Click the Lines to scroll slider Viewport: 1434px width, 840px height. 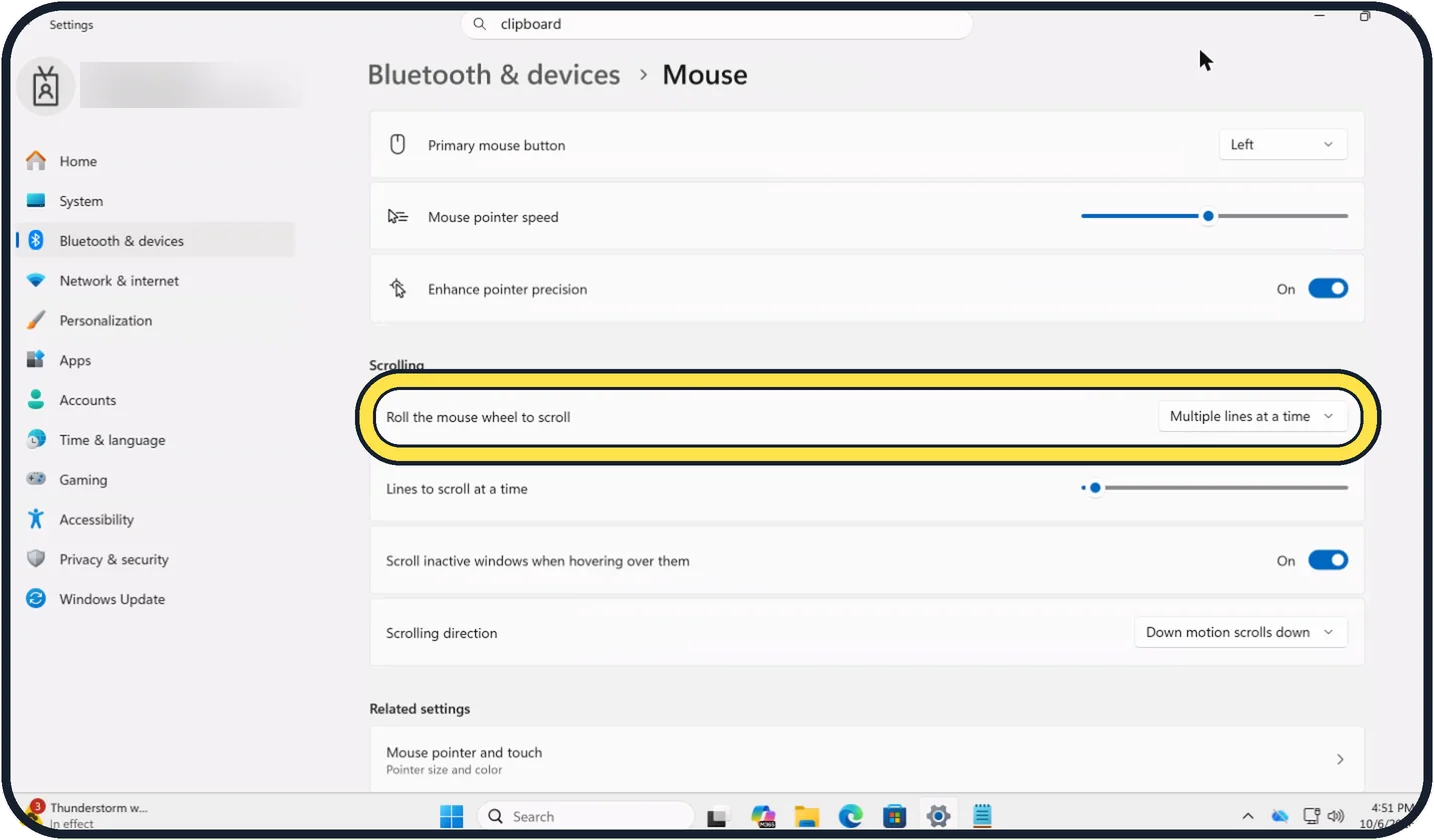point(1214,488)
